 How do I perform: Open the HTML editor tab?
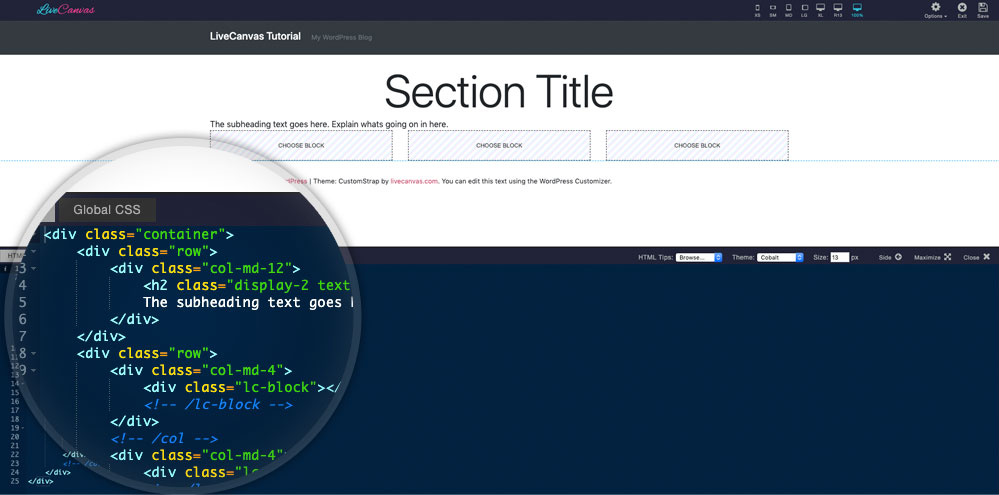(15, 256)
